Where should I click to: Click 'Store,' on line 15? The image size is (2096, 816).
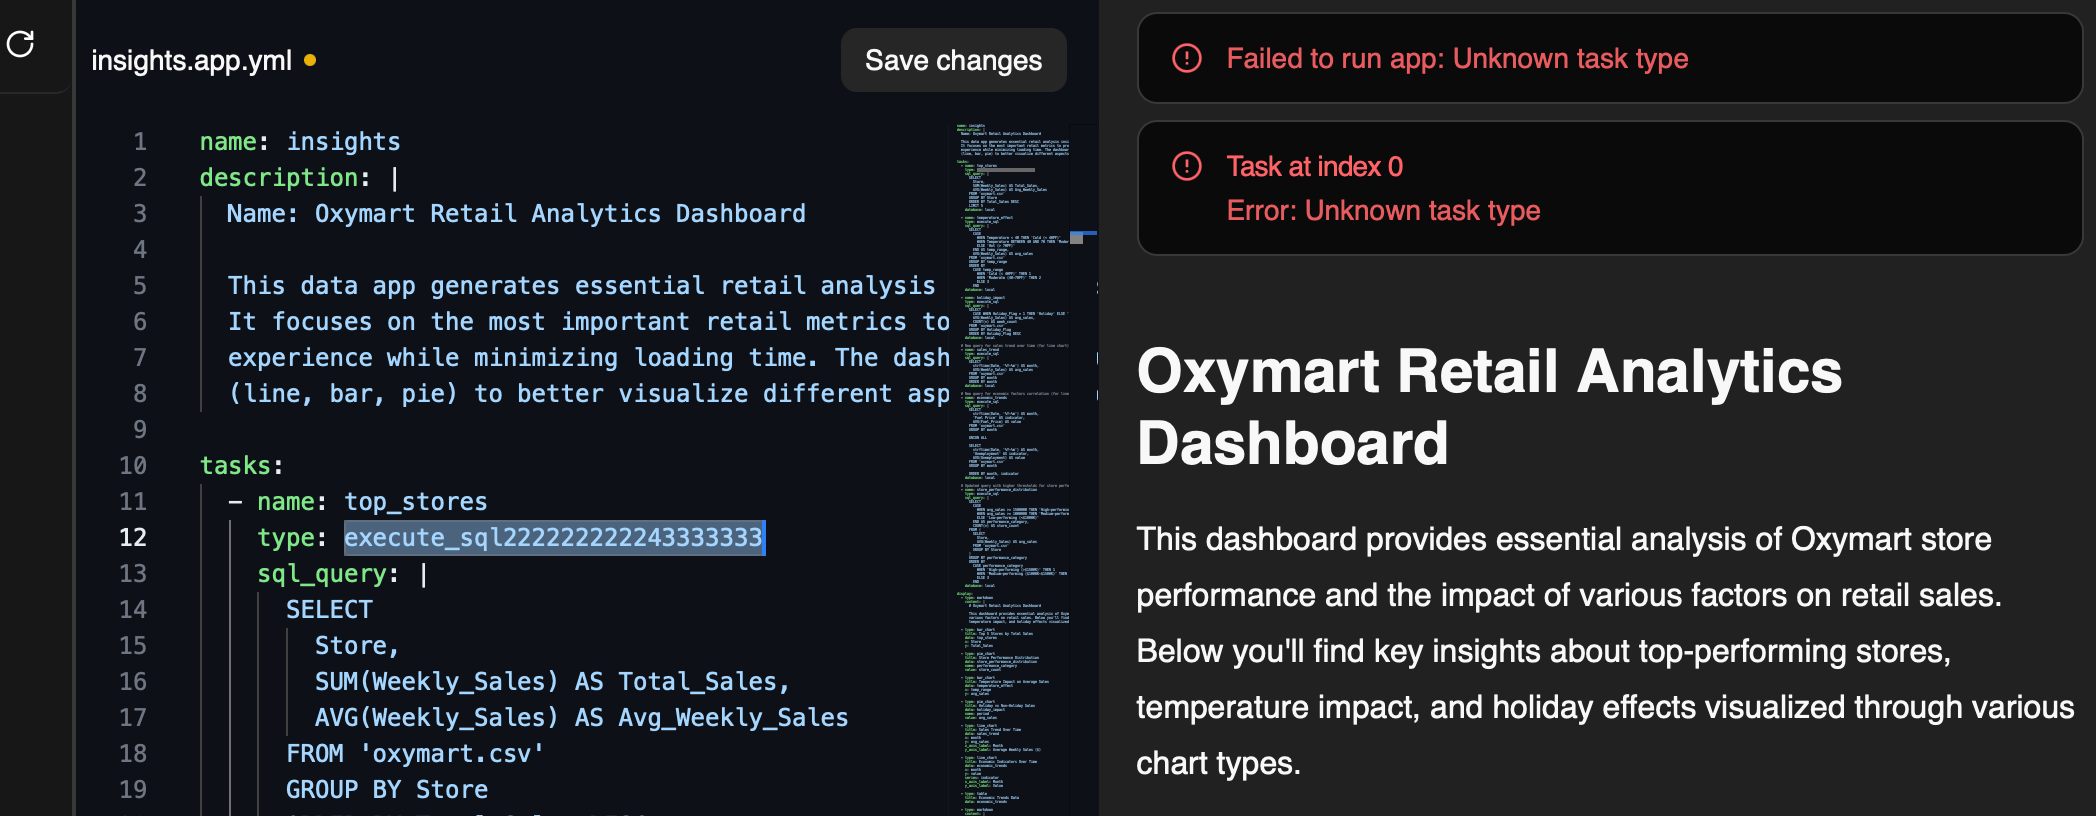(357, 646)
